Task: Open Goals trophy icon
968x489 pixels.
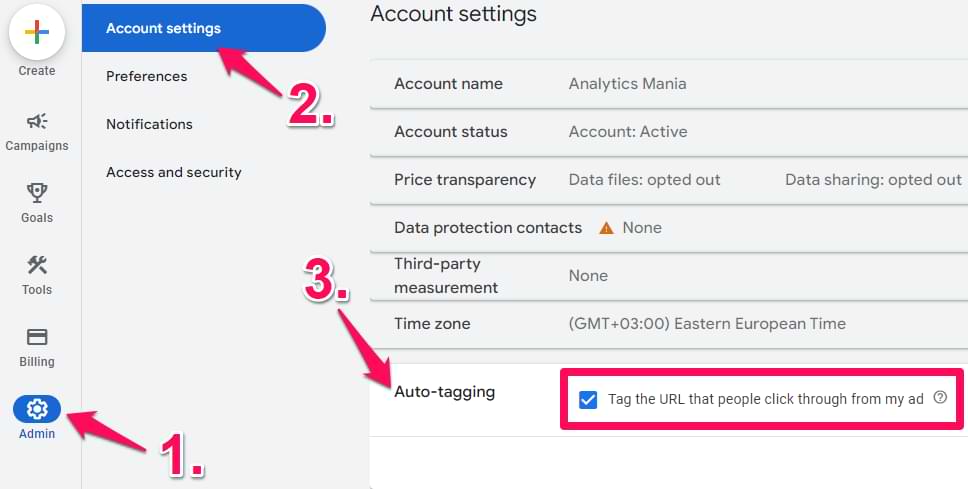Action: [37, 193]
